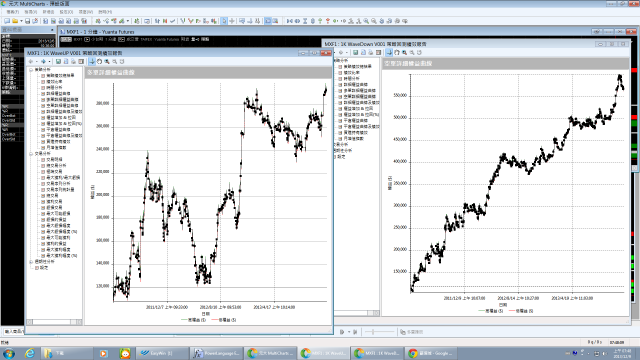Open the 設定(O) menu
640x360 pixels.
[x=66, y=12]
